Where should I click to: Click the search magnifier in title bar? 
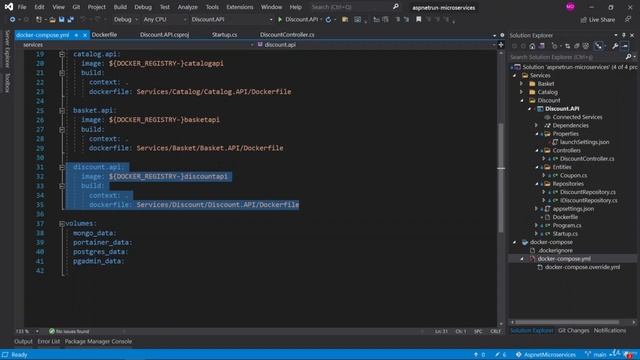[x=396, y=7]
